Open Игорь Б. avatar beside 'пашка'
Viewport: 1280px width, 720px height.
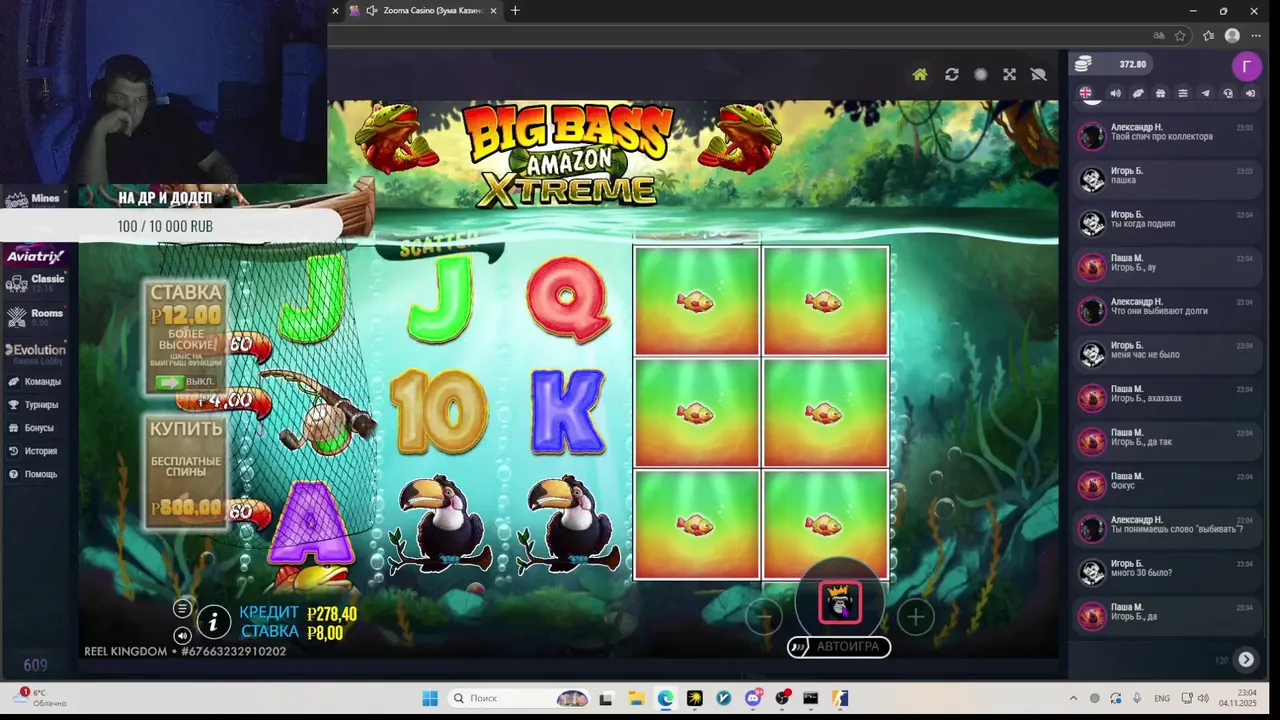(x=1092, y=179)
